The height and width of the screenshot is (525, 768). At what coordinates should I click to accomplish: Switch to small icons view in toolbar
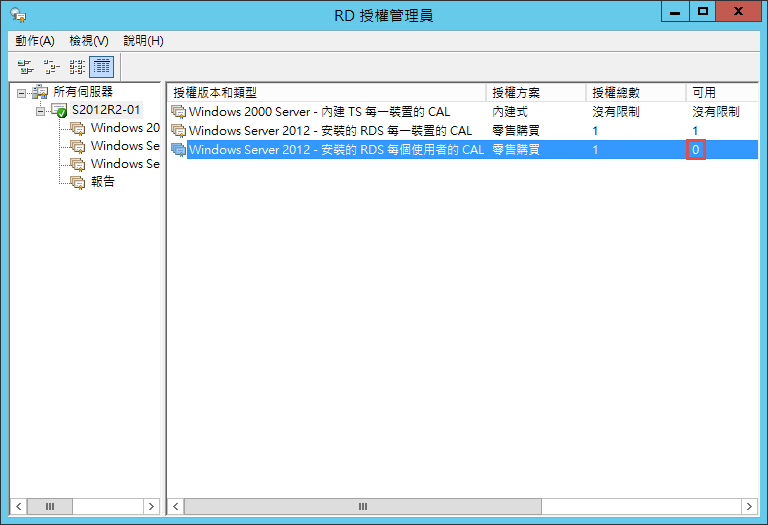51,67
